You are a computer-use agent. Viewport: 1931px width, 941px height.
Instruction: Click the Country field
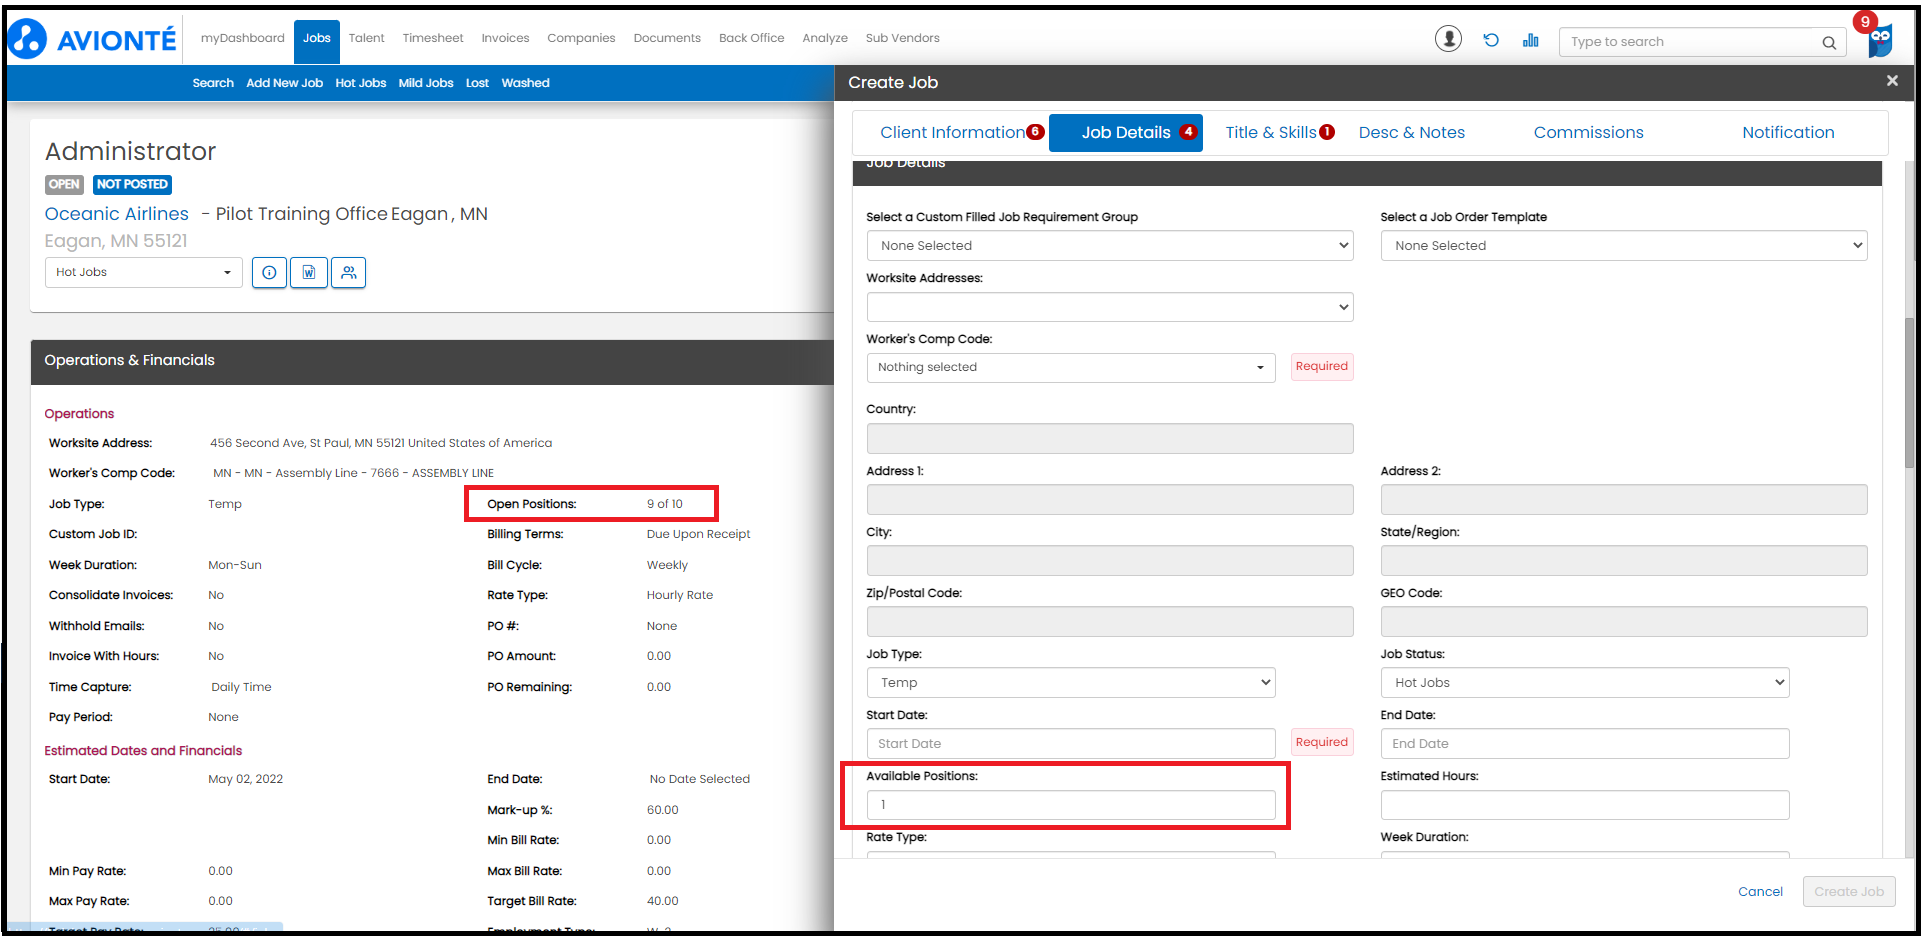click(x=1110, y=439)
